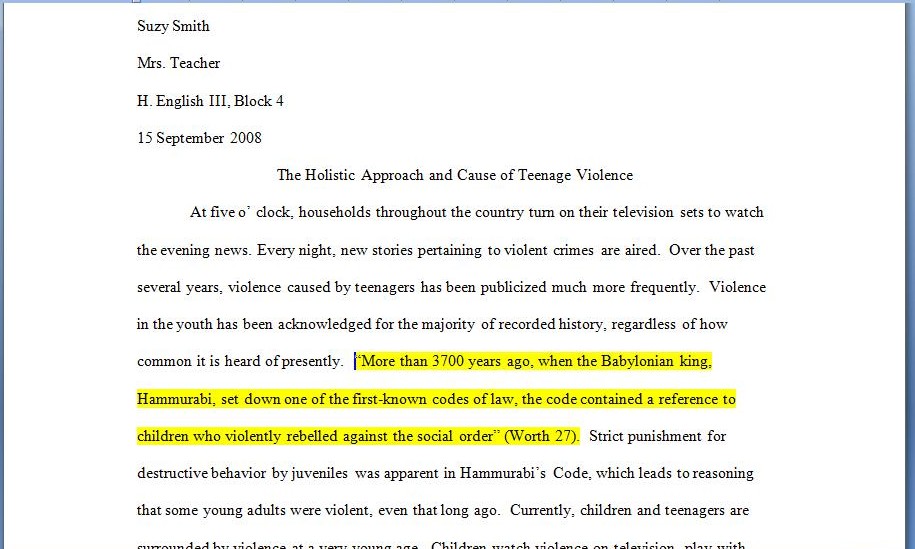This screenshot has width=915, height=549.
Task: Click the words several years starting third line
Action: point(179,287)
